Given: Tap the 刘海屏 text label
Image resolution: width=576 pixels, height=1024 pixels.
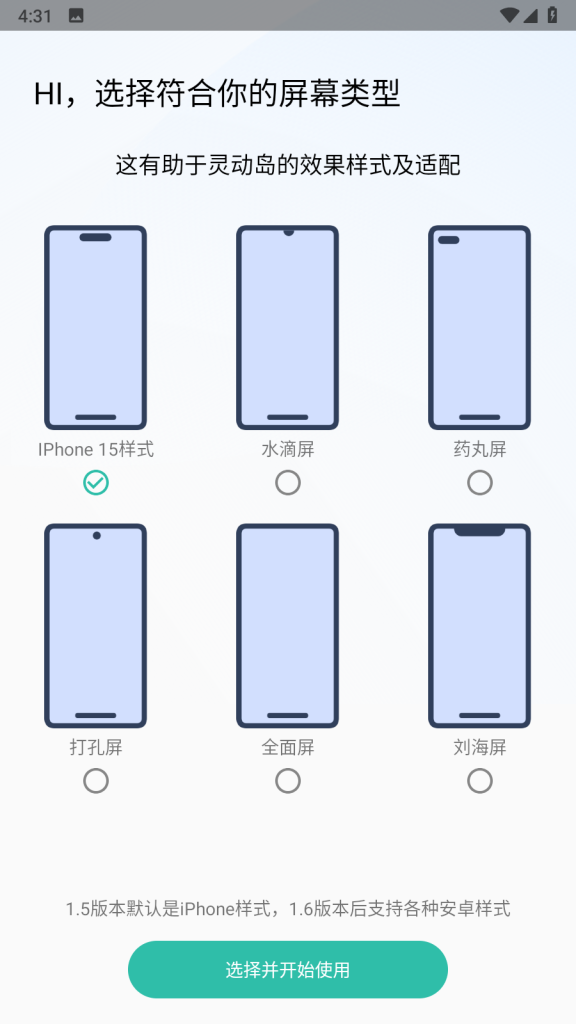Looking at the screenshot, I should coord(480,747).
